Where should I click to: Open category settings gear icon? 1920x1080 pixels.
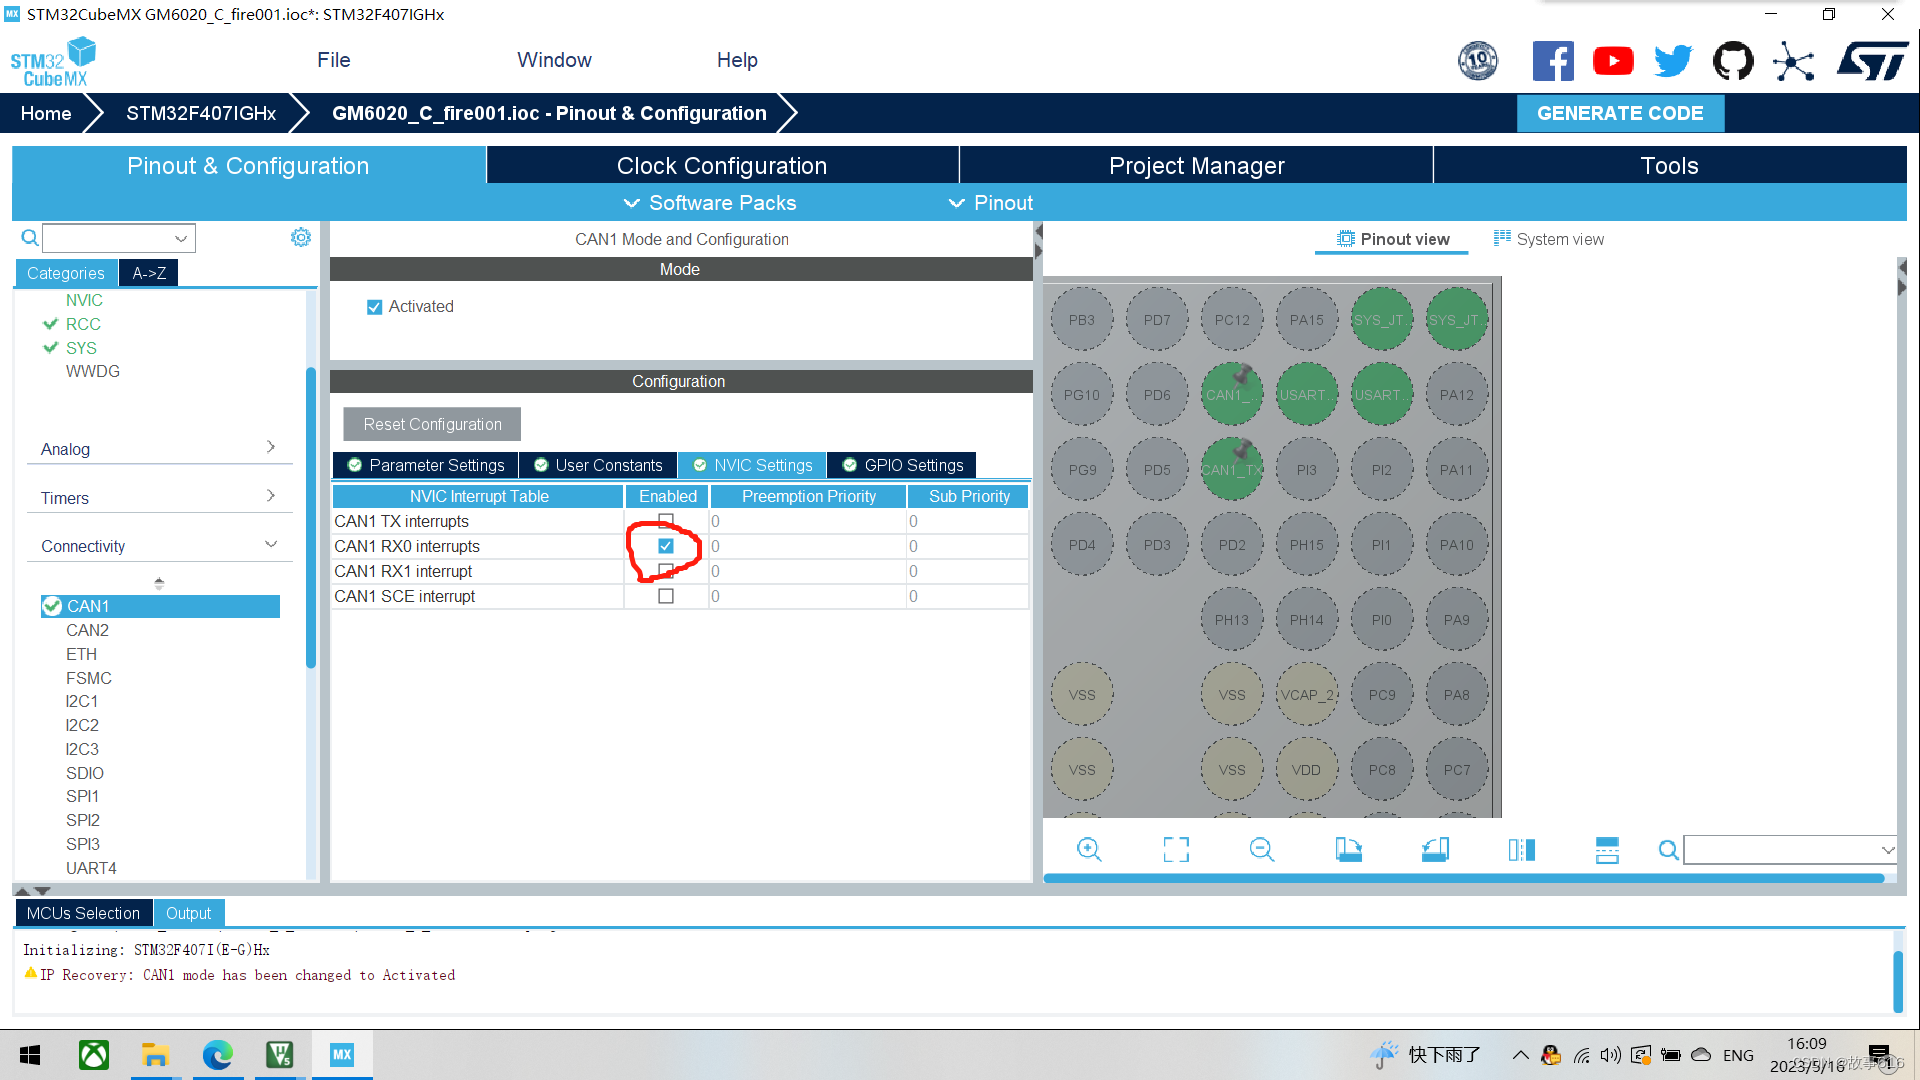coord(300,237)
